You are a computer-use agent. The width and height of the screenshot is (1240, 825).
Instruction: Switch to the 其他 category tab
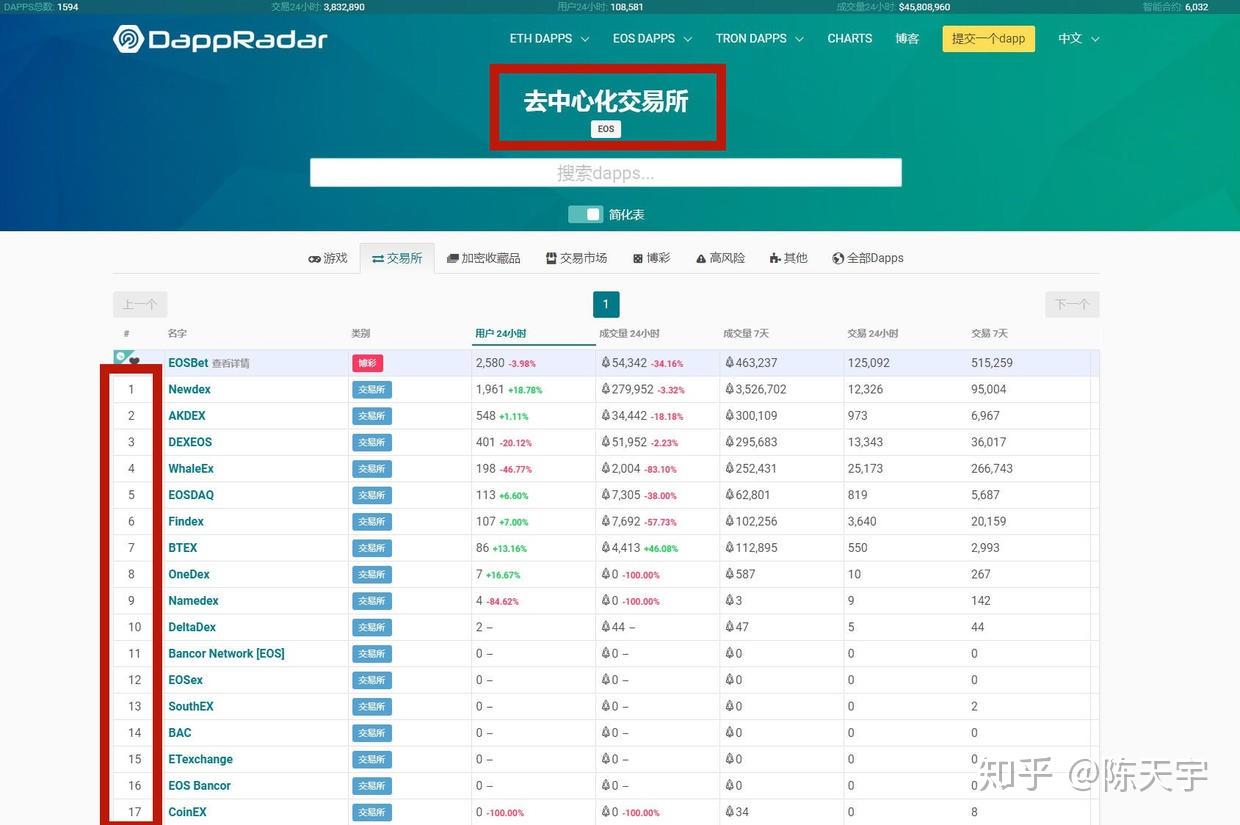[788, 258]
